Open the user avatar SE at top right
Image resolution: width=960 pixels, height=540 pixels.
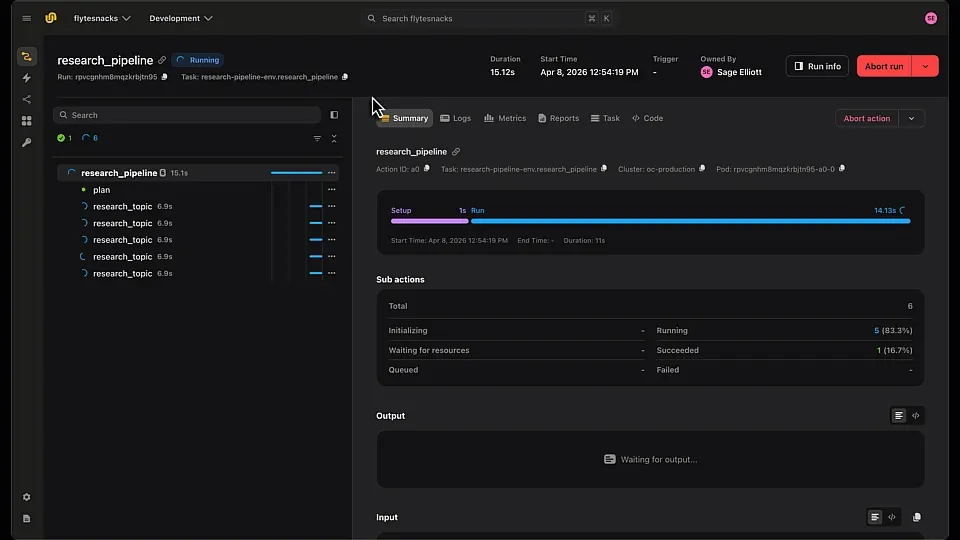[x=931, y=18]
